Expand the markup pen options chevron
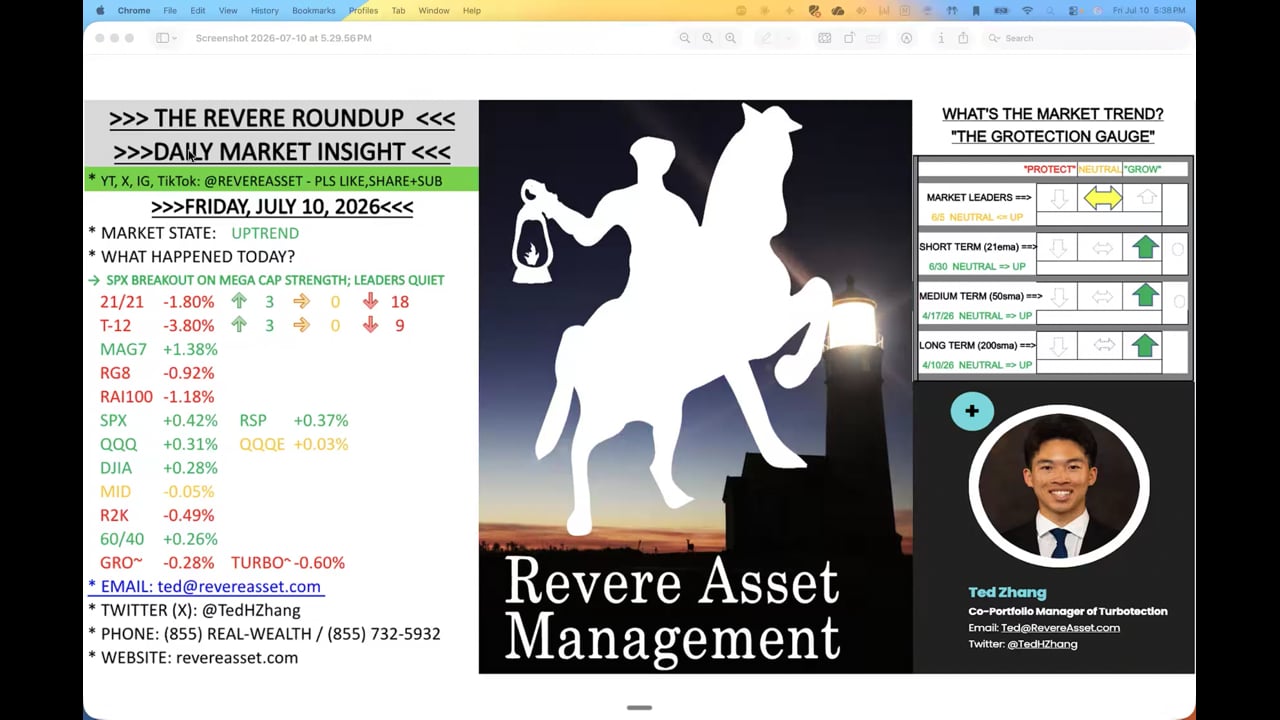Screen dimensions: 1280x720 789,38
